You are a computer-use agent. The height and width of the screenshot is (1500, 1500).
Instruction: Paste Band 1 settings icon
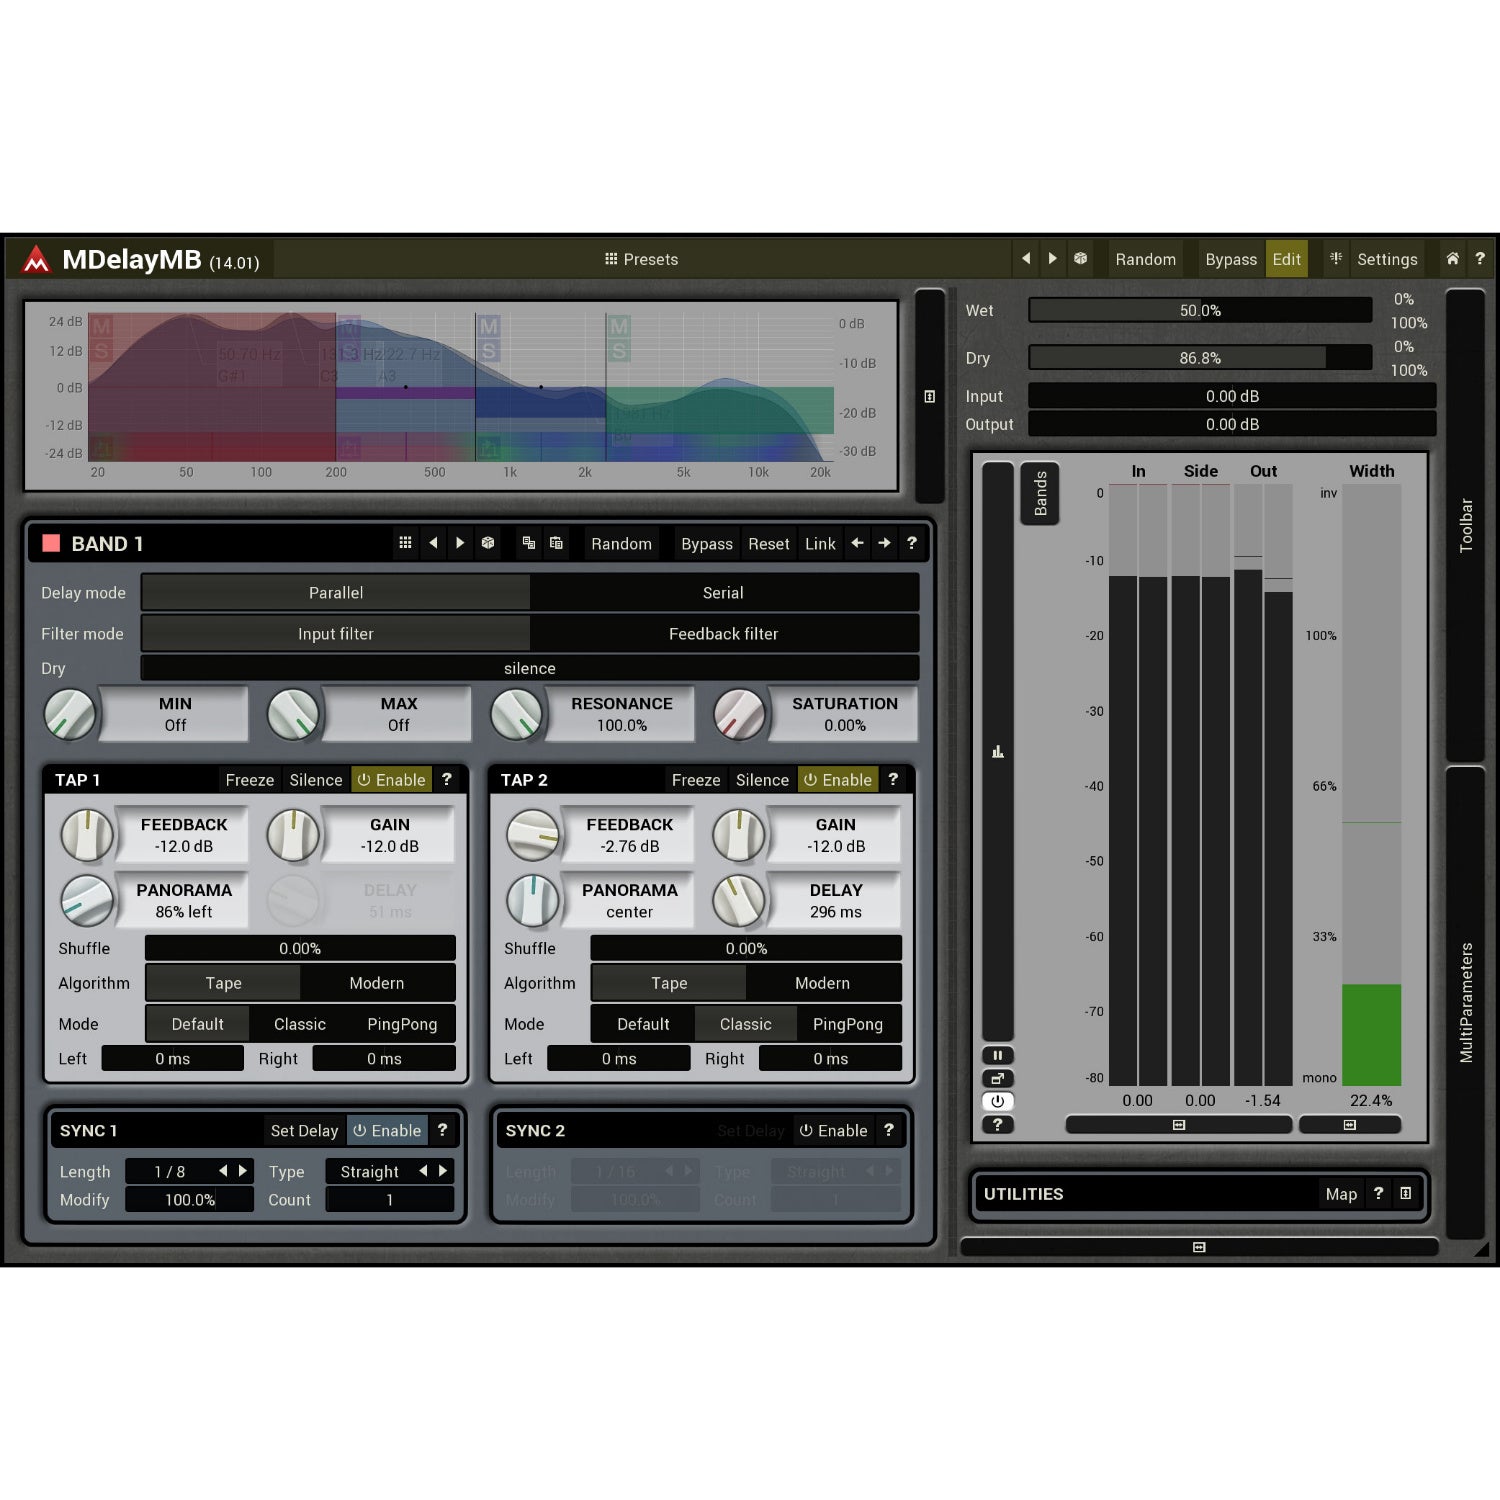[556, 543]
